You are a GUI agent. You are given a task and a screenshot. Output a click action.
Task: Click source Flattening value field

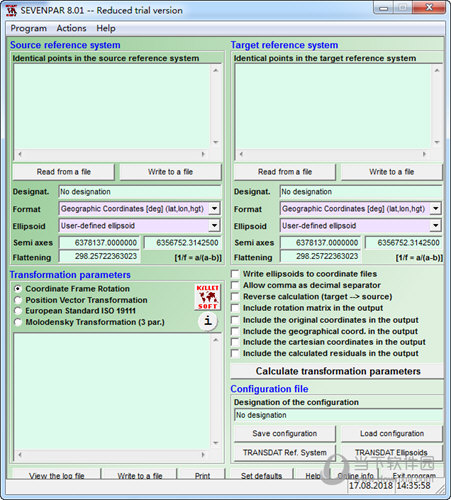pos(99,256)
